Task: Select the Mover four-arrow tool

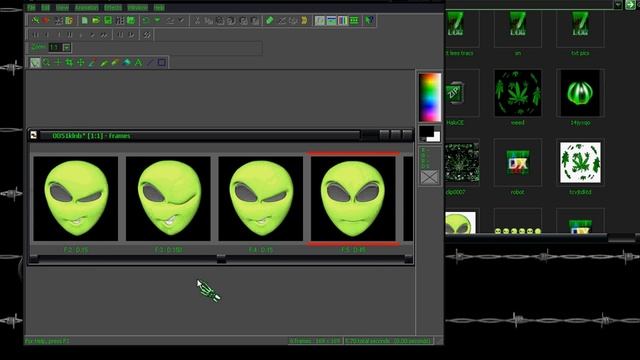Action: pos(81,62)
